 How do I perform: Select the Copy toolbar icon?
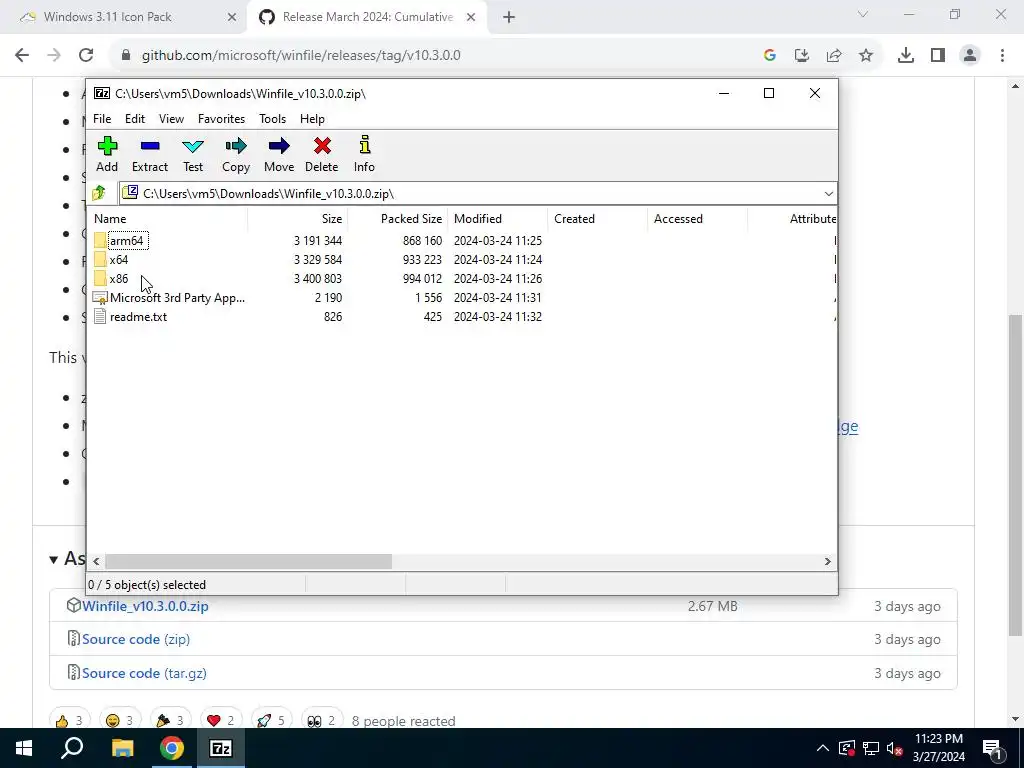point(236,146)
